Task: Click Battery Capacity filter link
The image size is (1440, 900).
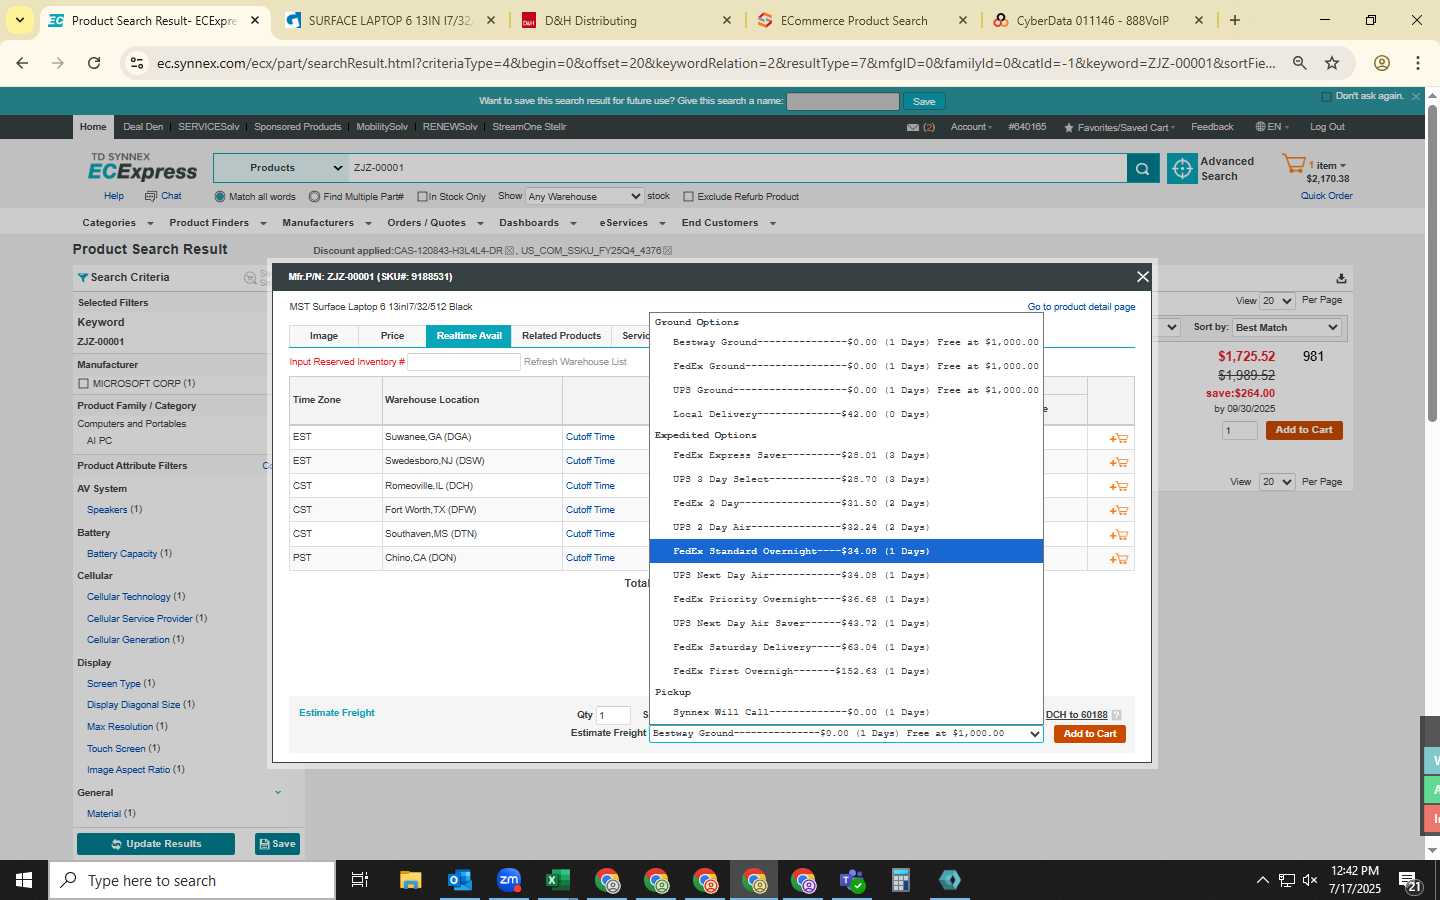Action: click(122, 554)
